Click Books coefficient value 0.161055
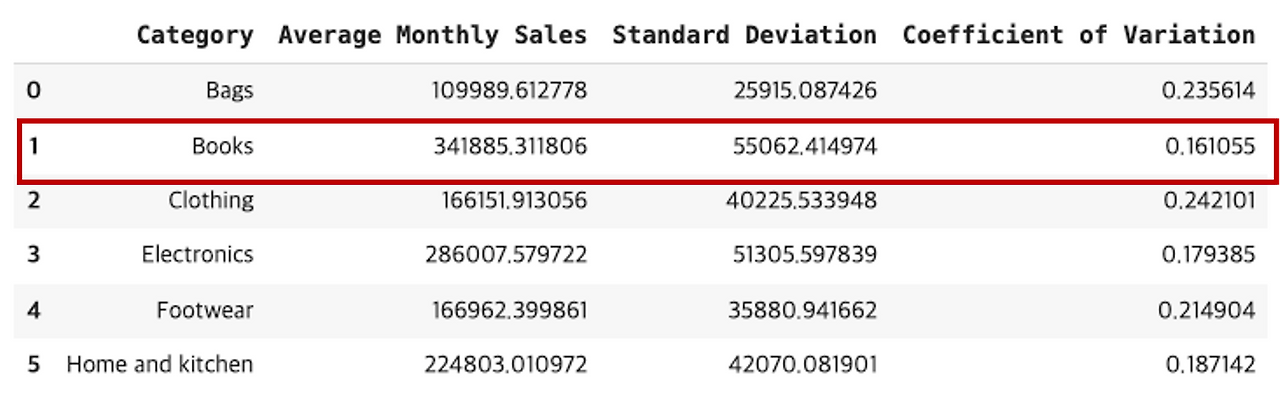Viewport: 1280px width, 403px height. 1209,146
